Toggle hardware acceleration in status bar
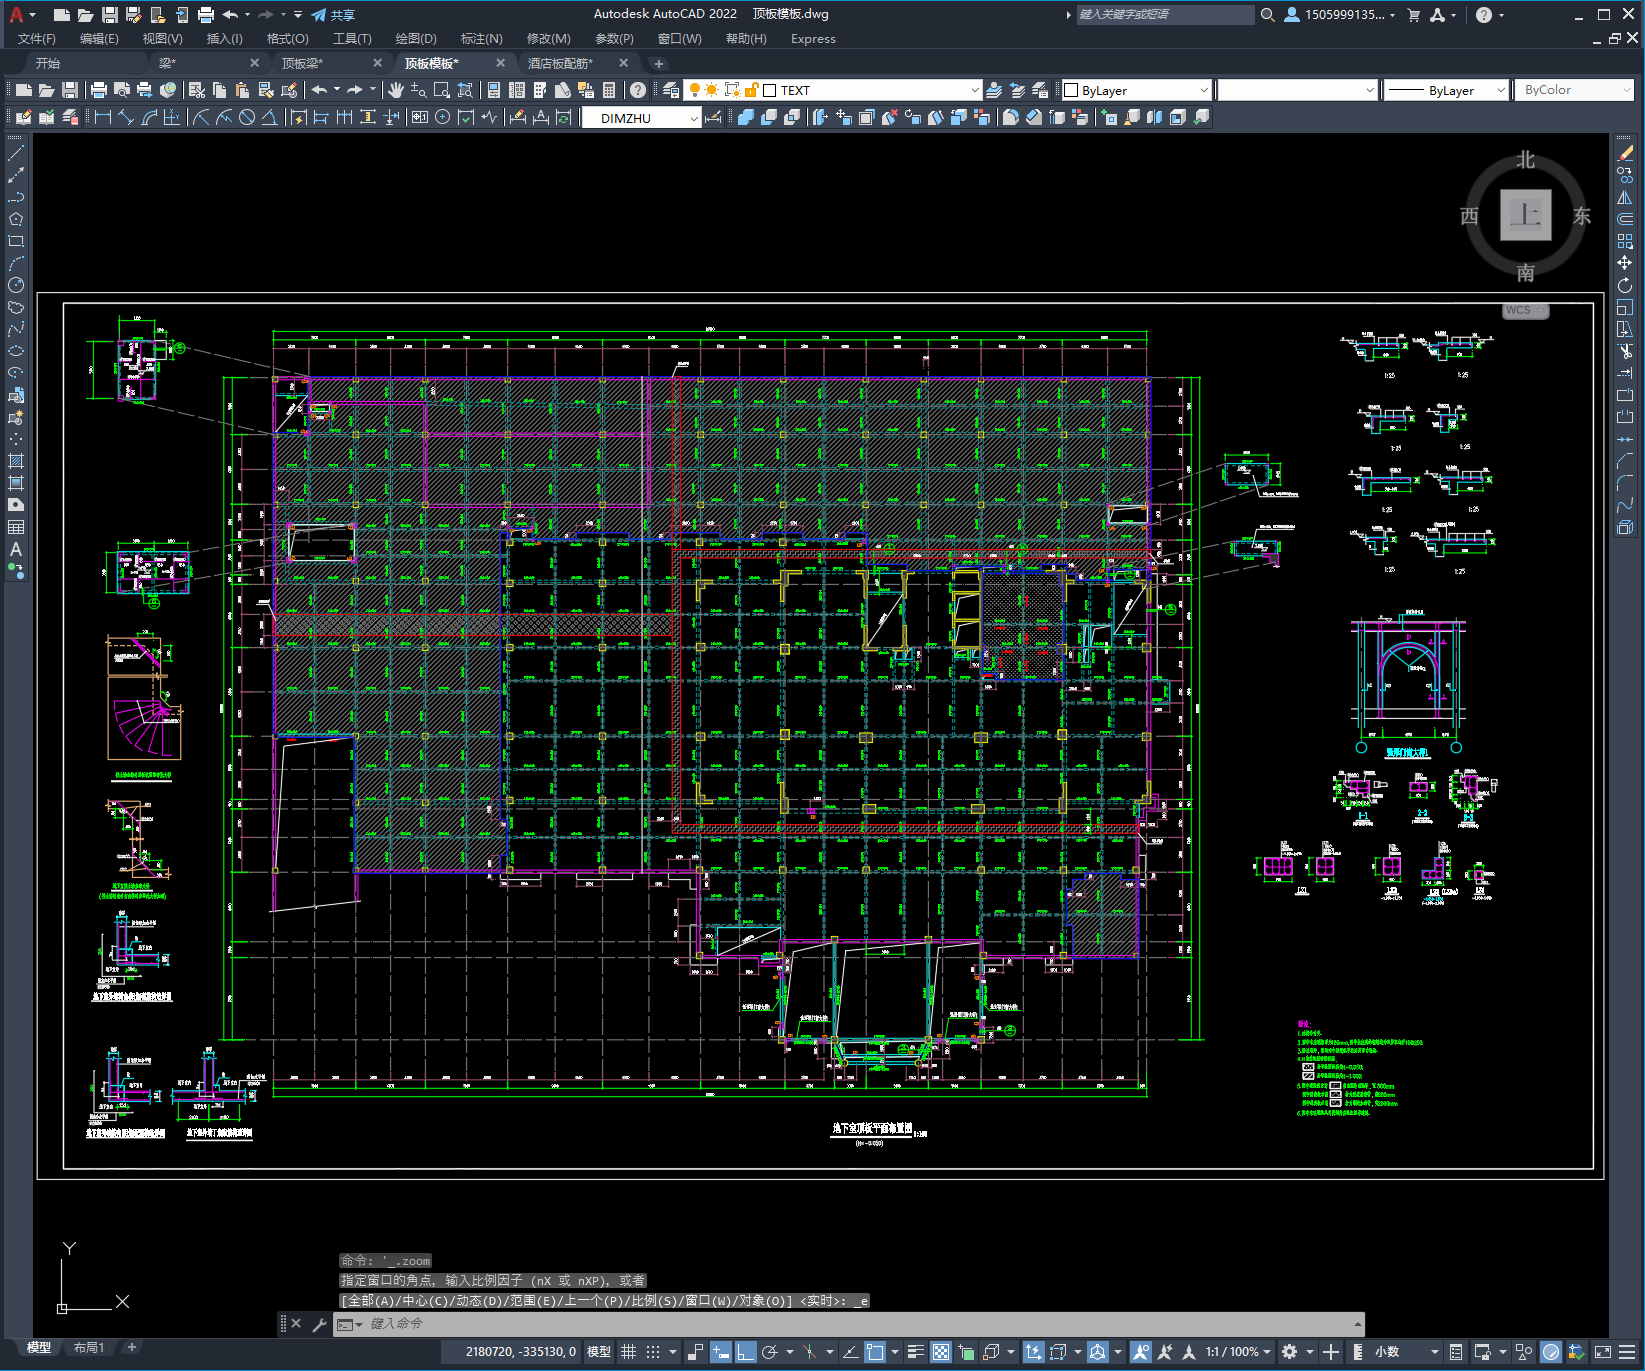Viewport: 1645px width, 1371px height. [x=1551, y=1352]
